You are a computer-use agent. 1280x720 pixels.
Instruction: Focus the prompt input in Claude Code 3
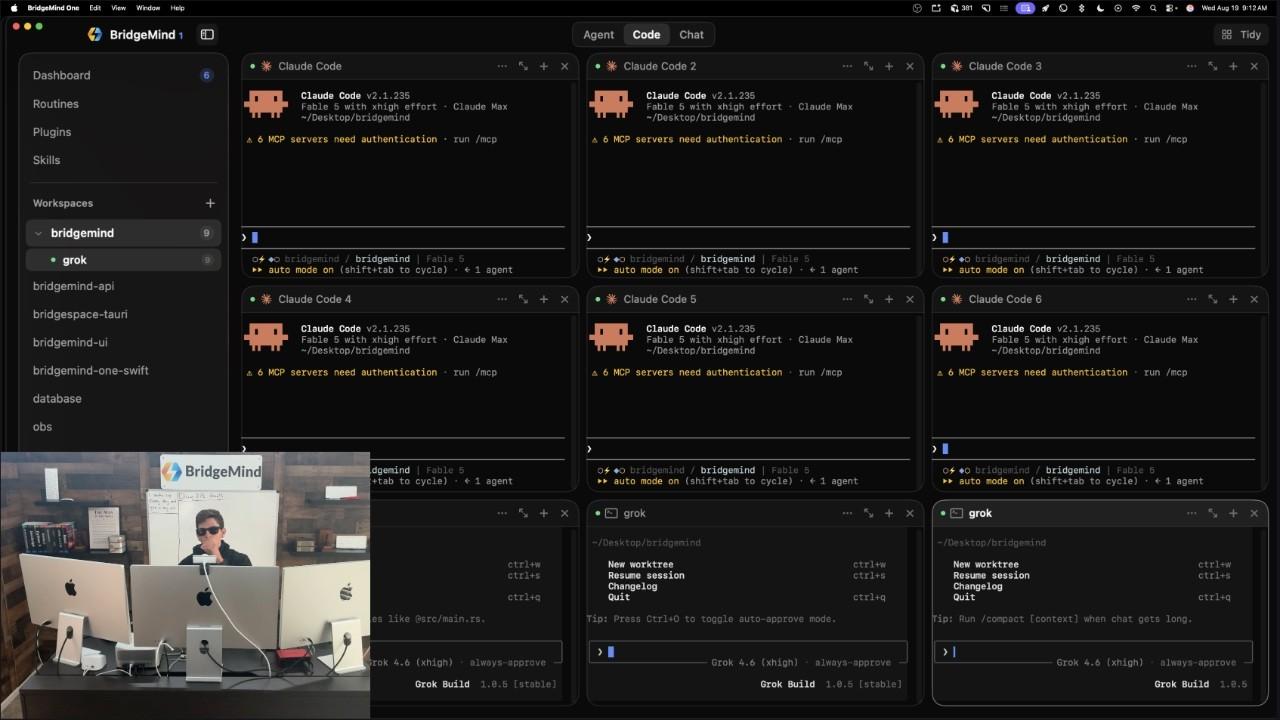pos(1093,237)
